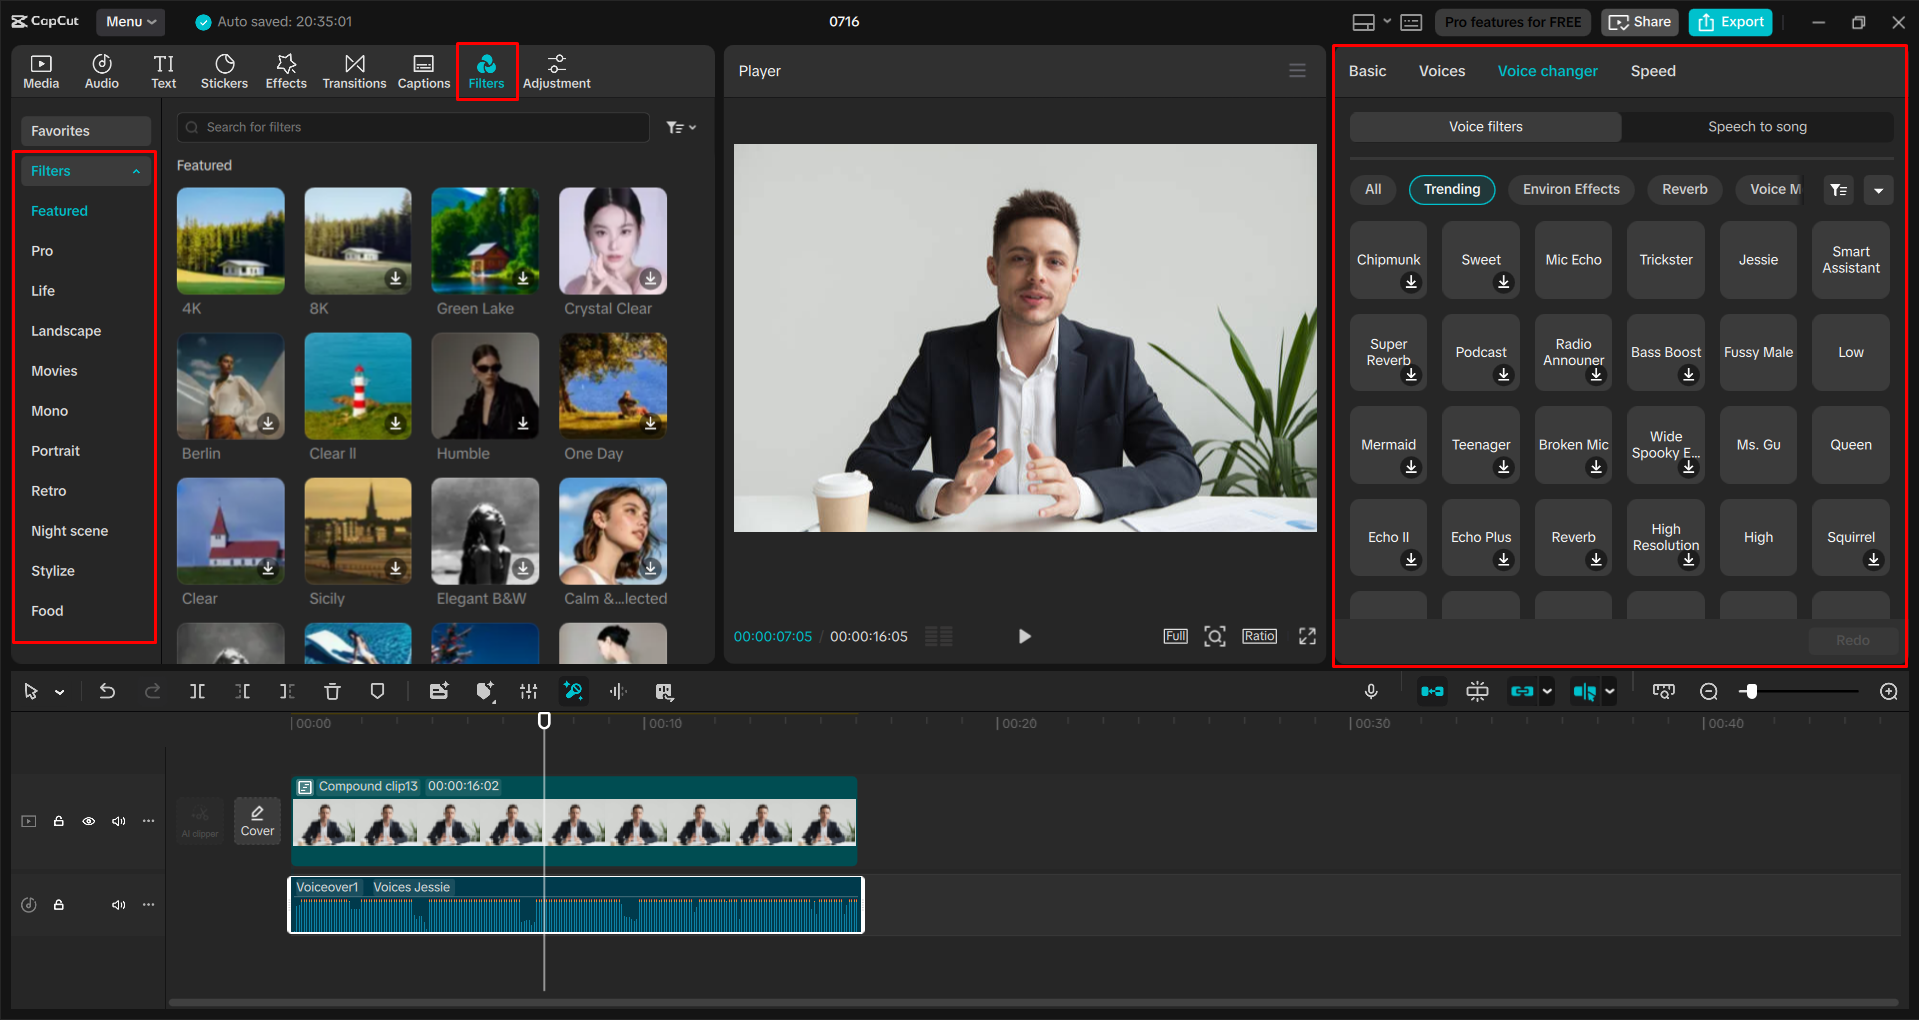Screen dimensions: 1919x1020
Task: Select the Pro filter category
Action: tap(42, 251)
